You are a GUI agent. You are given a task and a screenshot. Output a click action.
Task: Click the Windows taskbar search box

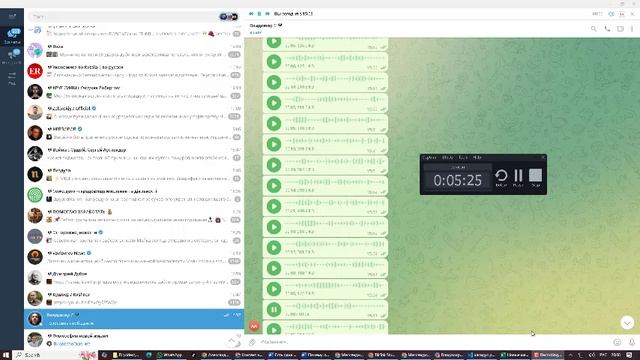coord(55,355)
